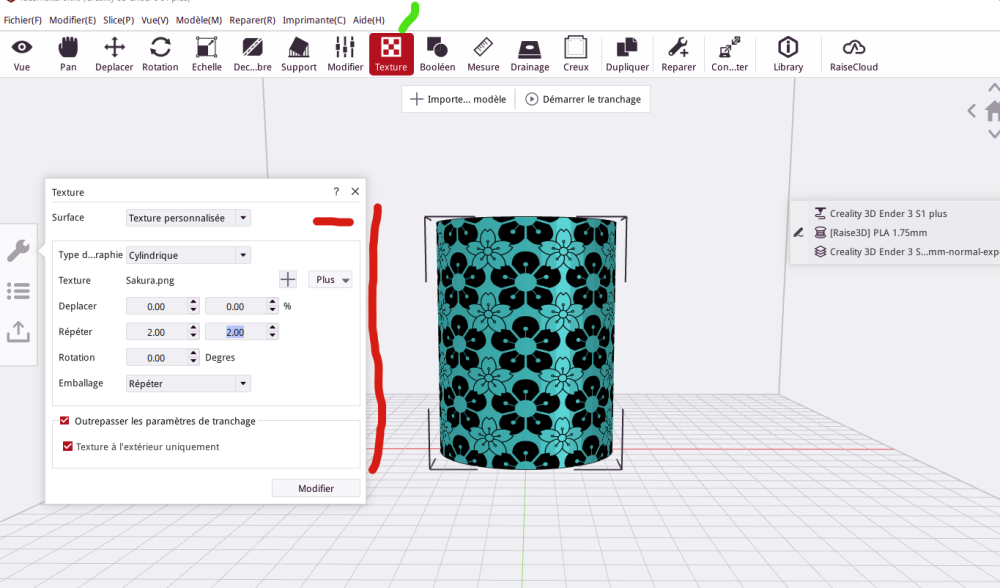Toggle Texture à l'extérieur uniquement checkbox

[x=68, y=446]
